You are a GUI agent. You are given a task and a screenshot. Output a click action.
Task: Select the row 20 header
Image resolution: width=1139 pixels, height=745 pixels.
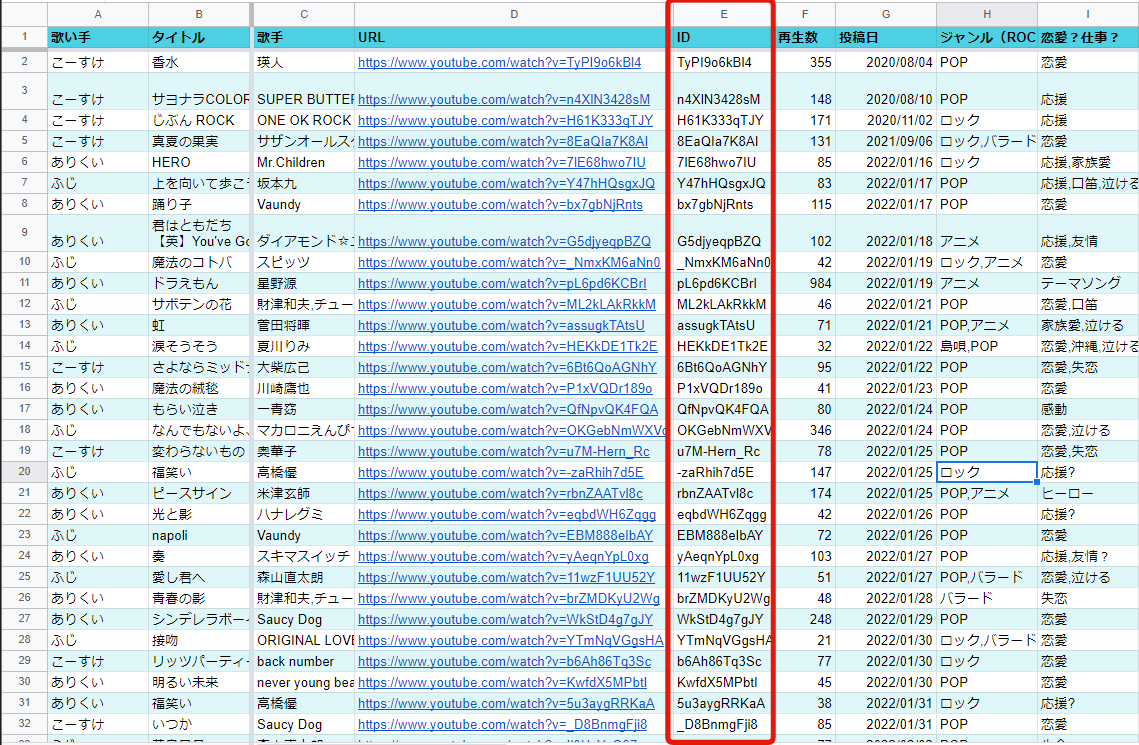[24, 472]
